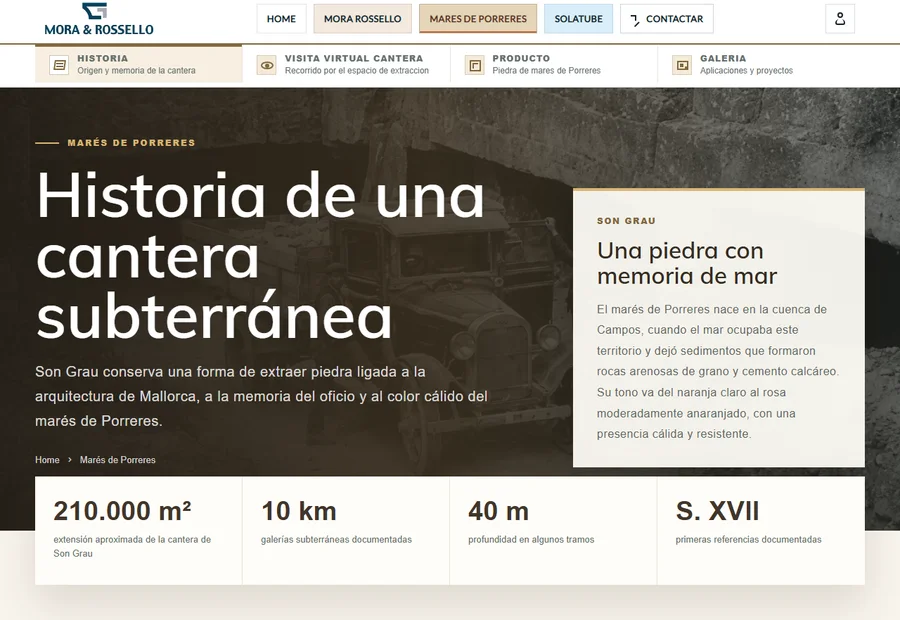900x620 pixels.
Task: Click the 'Historia de una cantera subterránea' heading
Action: 261,257
